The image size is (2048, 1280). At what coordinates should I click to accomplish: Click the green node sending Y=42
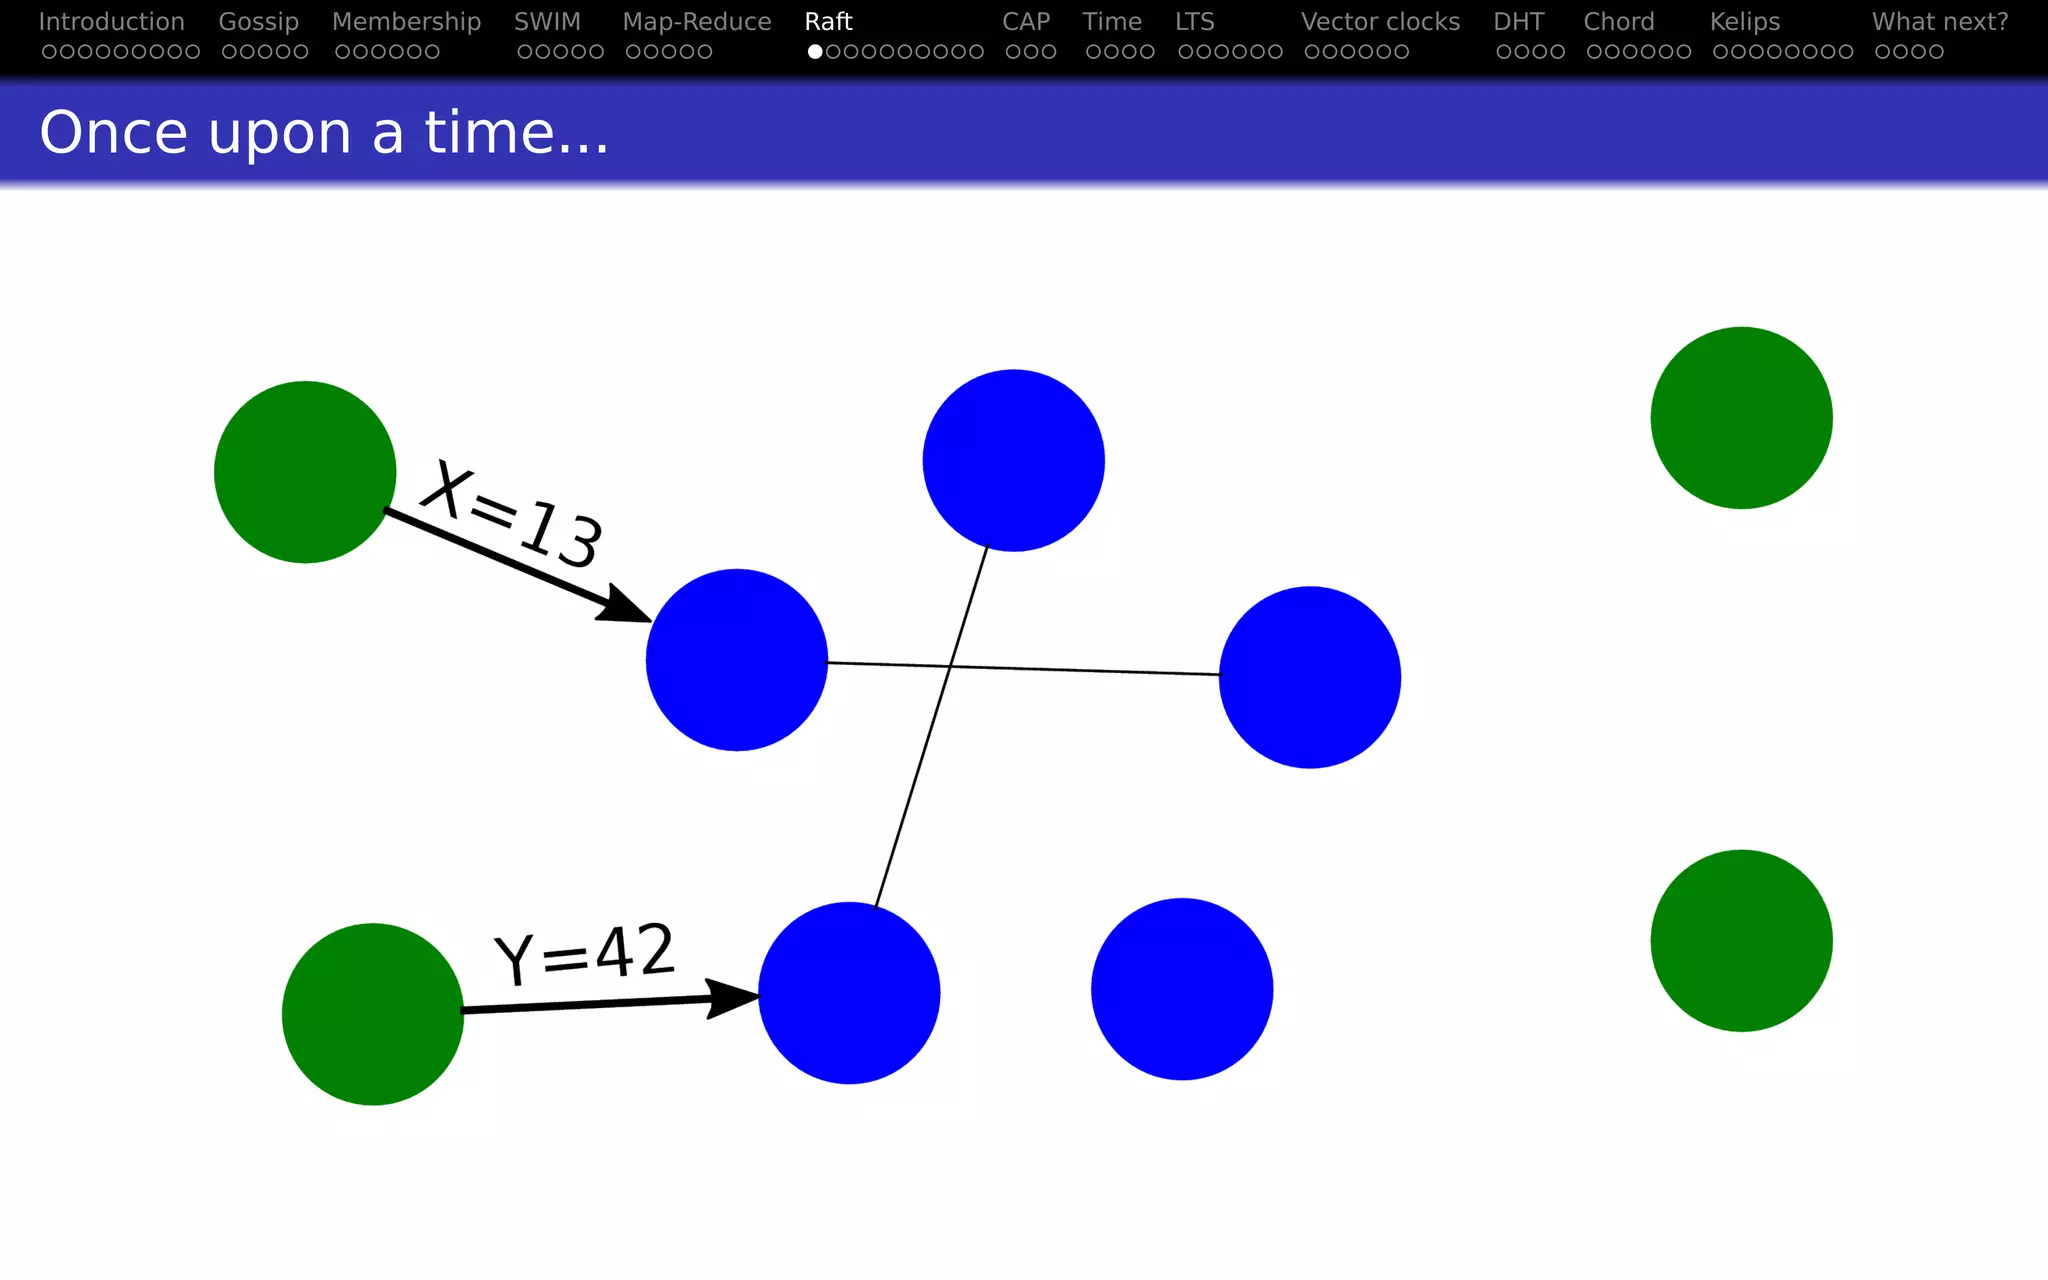tap(373, 1014)
